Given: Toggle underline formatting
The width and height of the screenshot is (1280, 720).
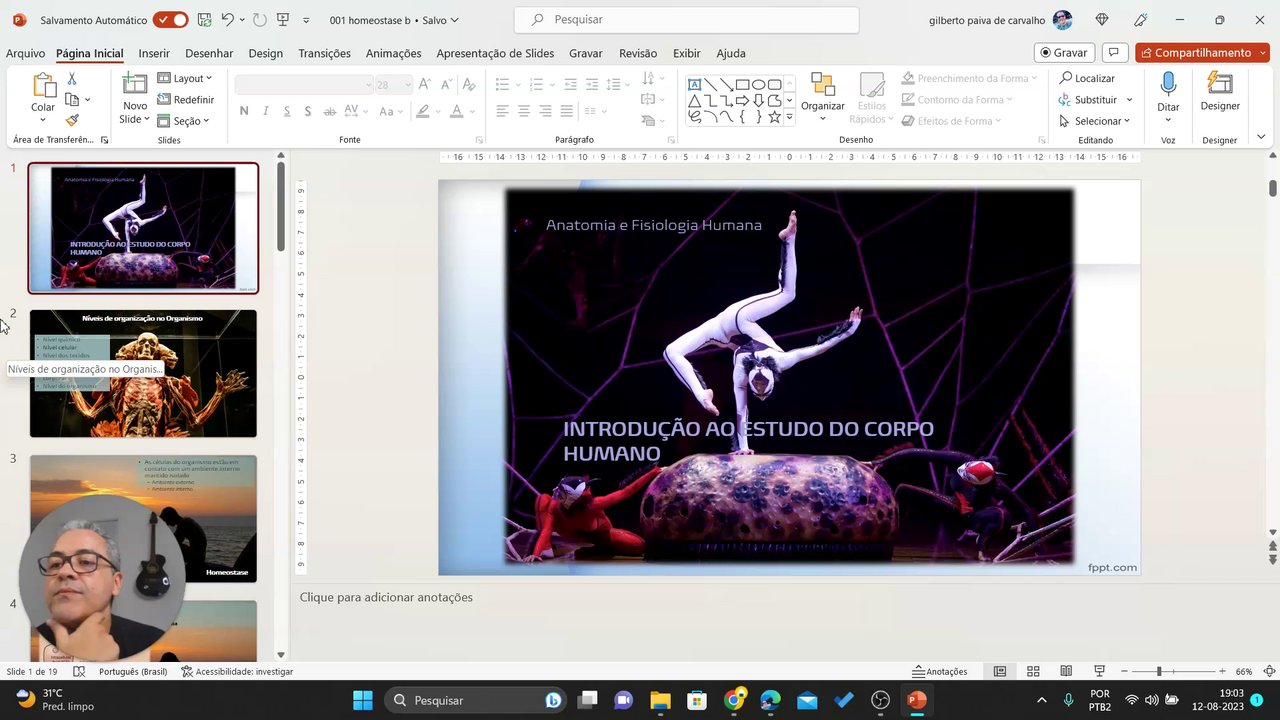Looking at the screenshot, I should (287, 111).
